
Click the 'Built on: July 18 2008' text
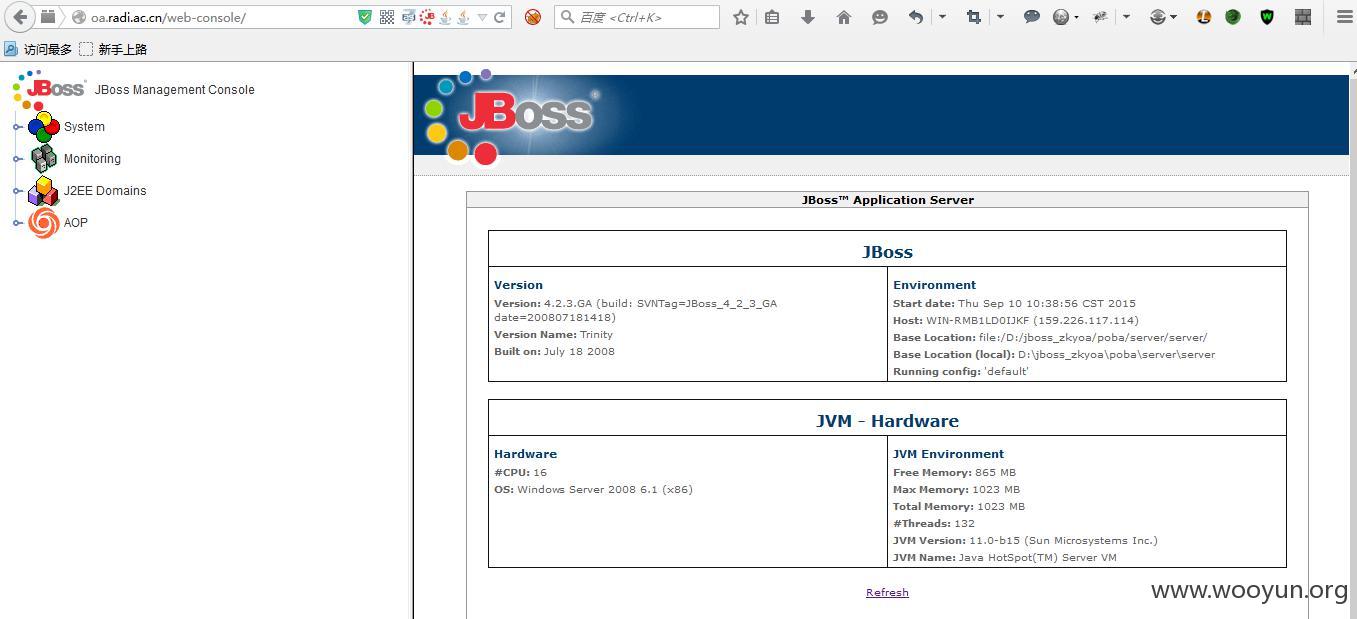point(554,352)
